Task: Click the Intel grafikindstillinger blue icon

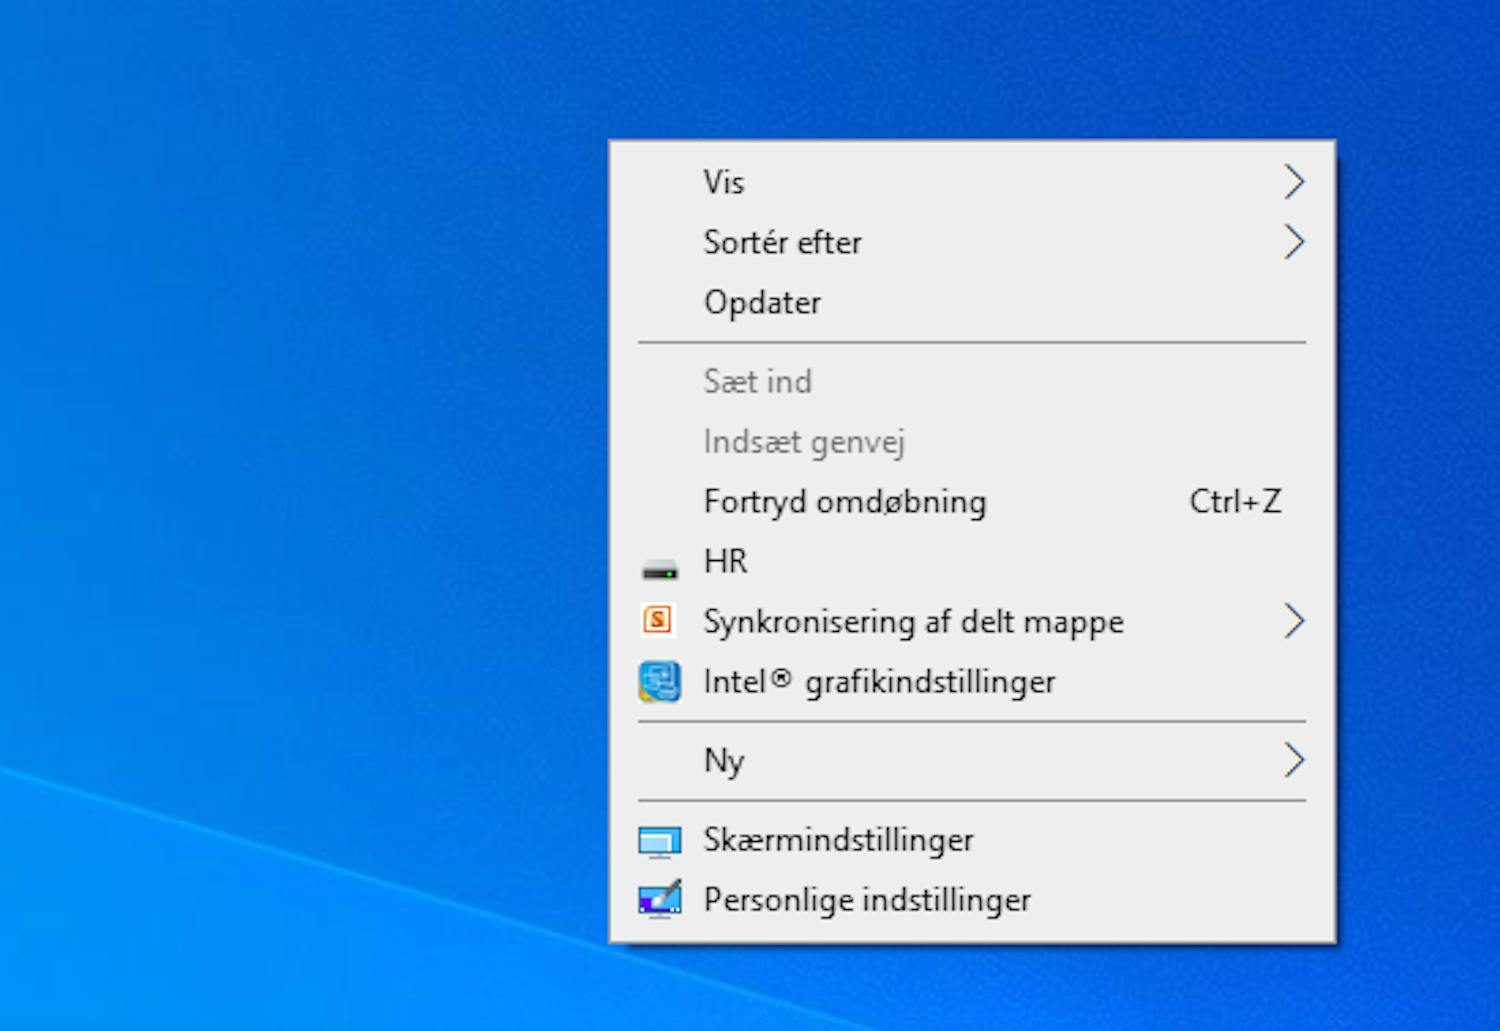Action: (658, 681)
